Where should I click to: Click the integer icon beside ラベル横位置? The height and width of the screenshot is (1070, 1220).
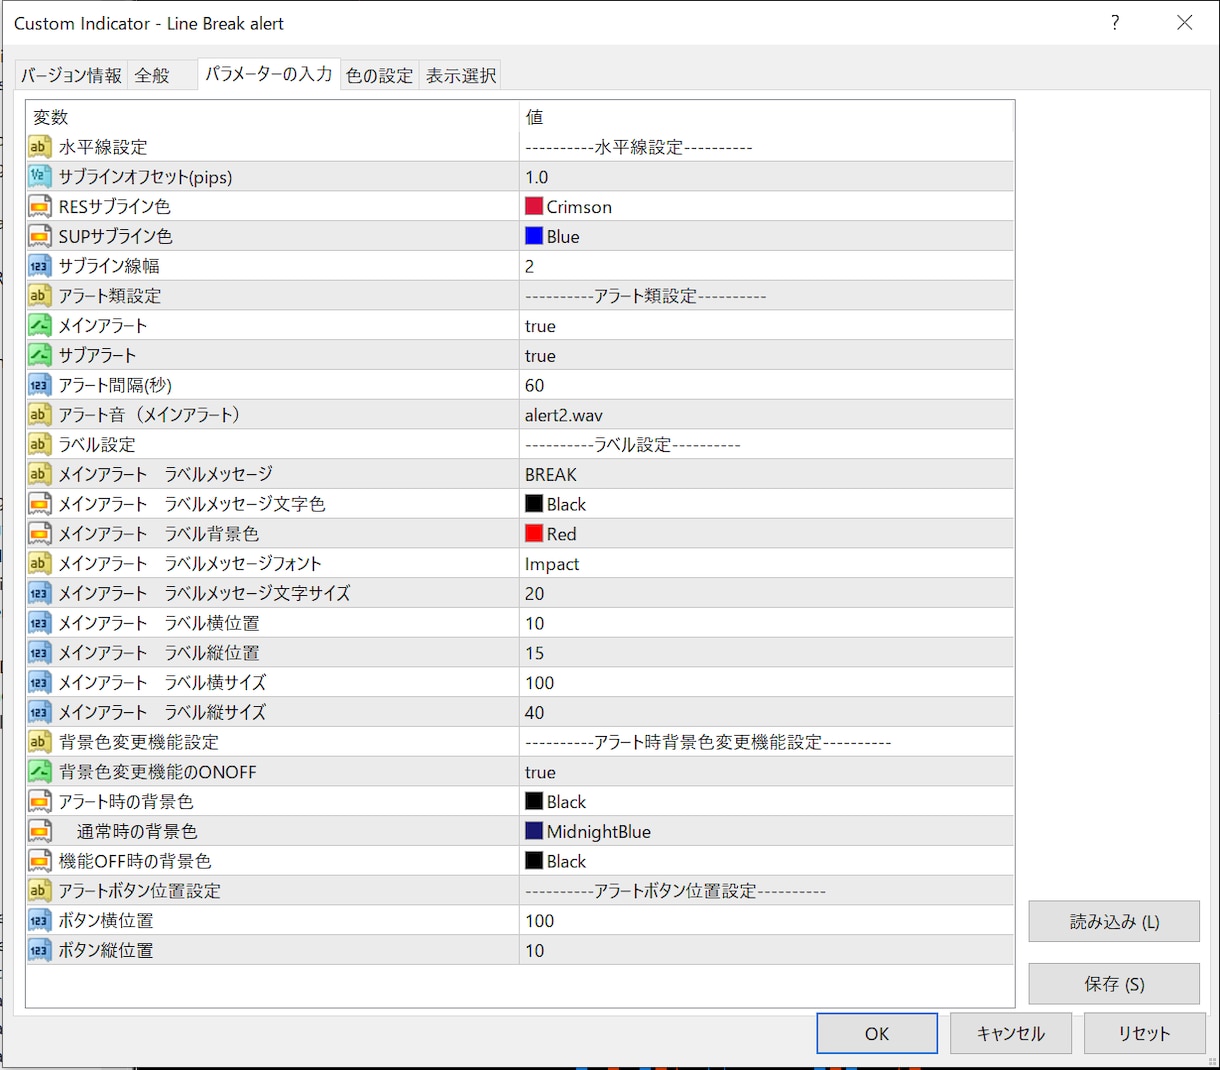(39, 623)
